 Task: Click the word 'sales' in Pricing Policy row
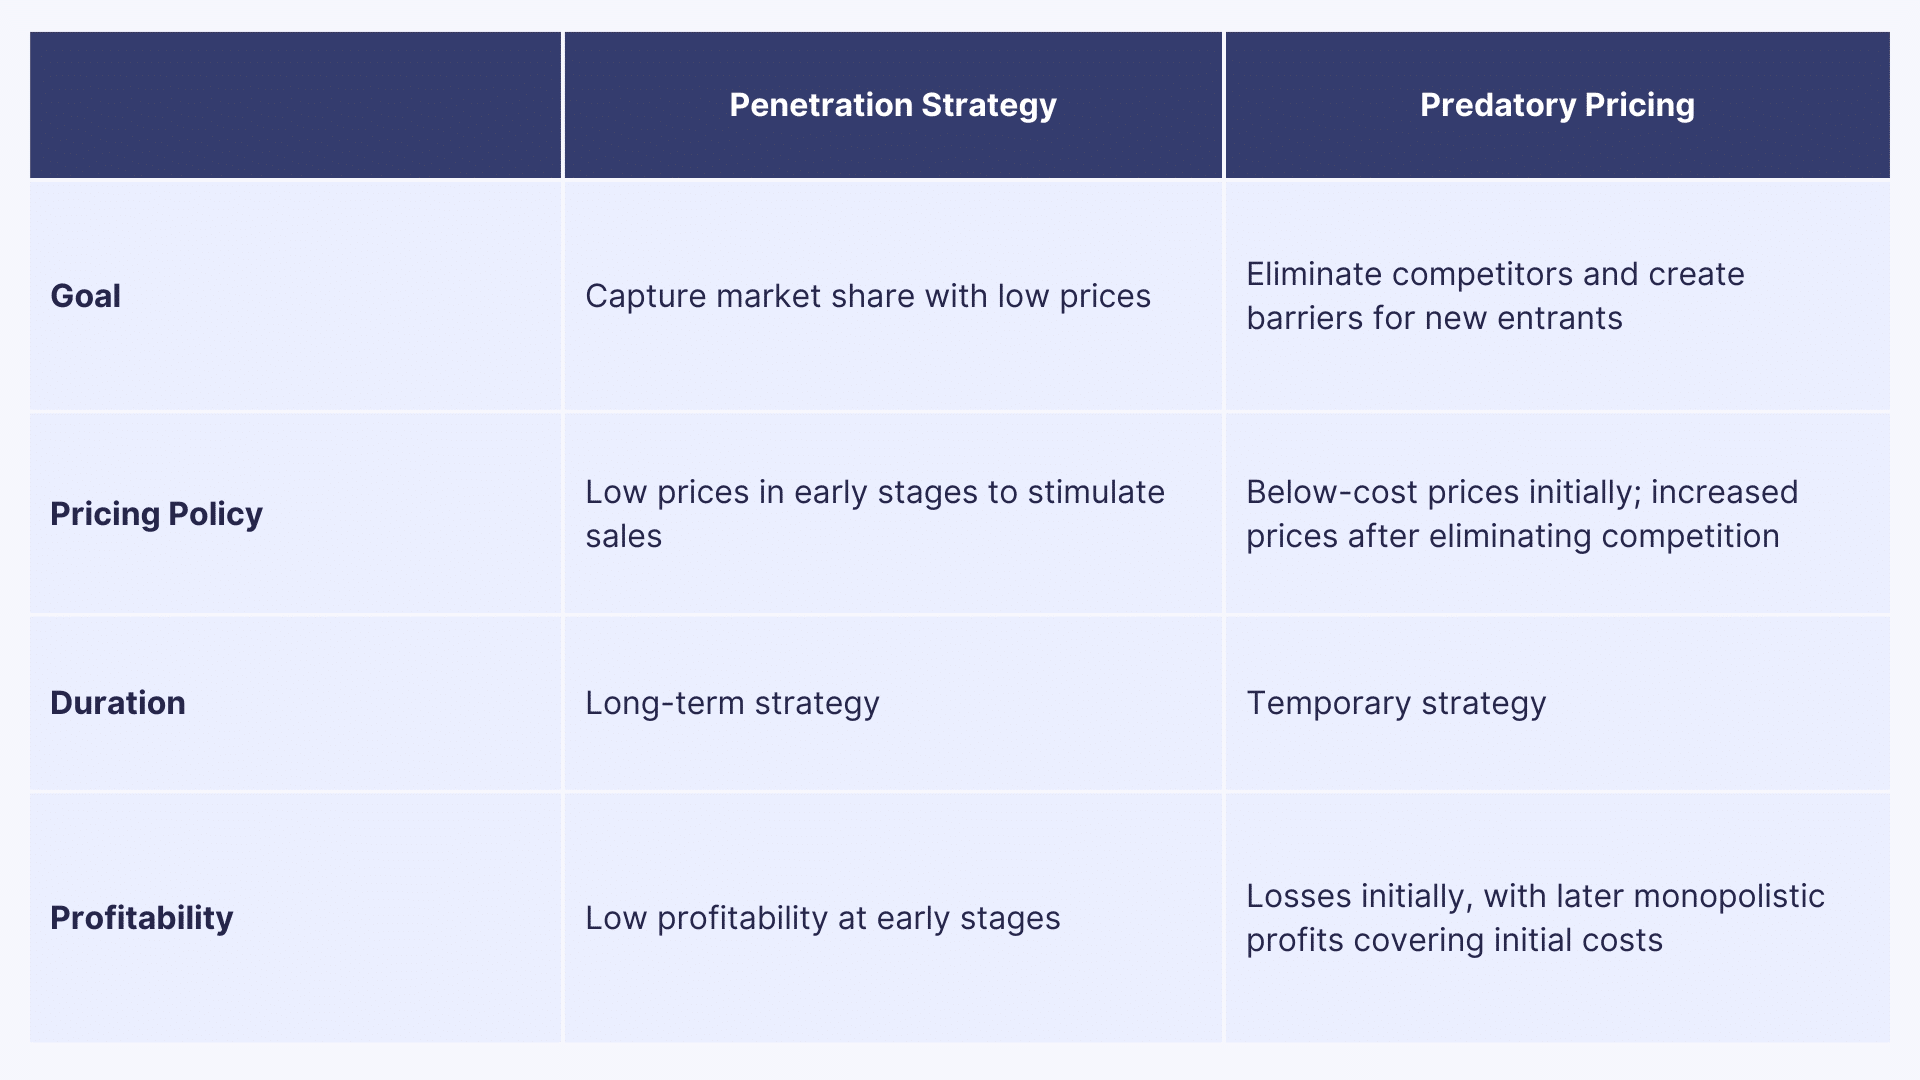pyautogui.click(x=624, y=536)
